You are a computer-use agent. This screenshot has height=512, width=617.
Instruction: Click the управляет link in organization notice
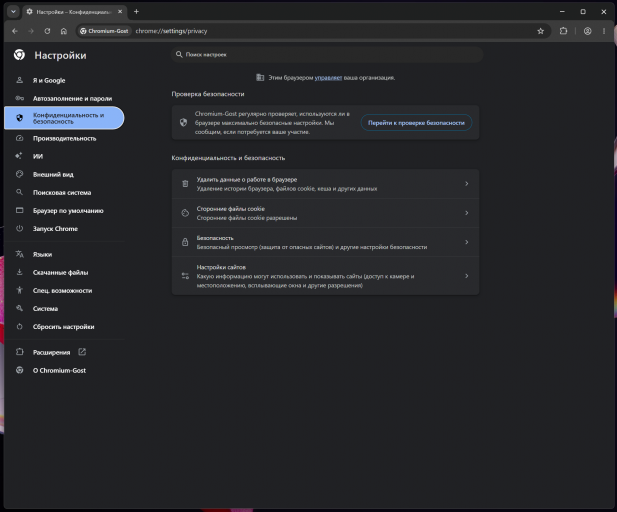point(328,78)
